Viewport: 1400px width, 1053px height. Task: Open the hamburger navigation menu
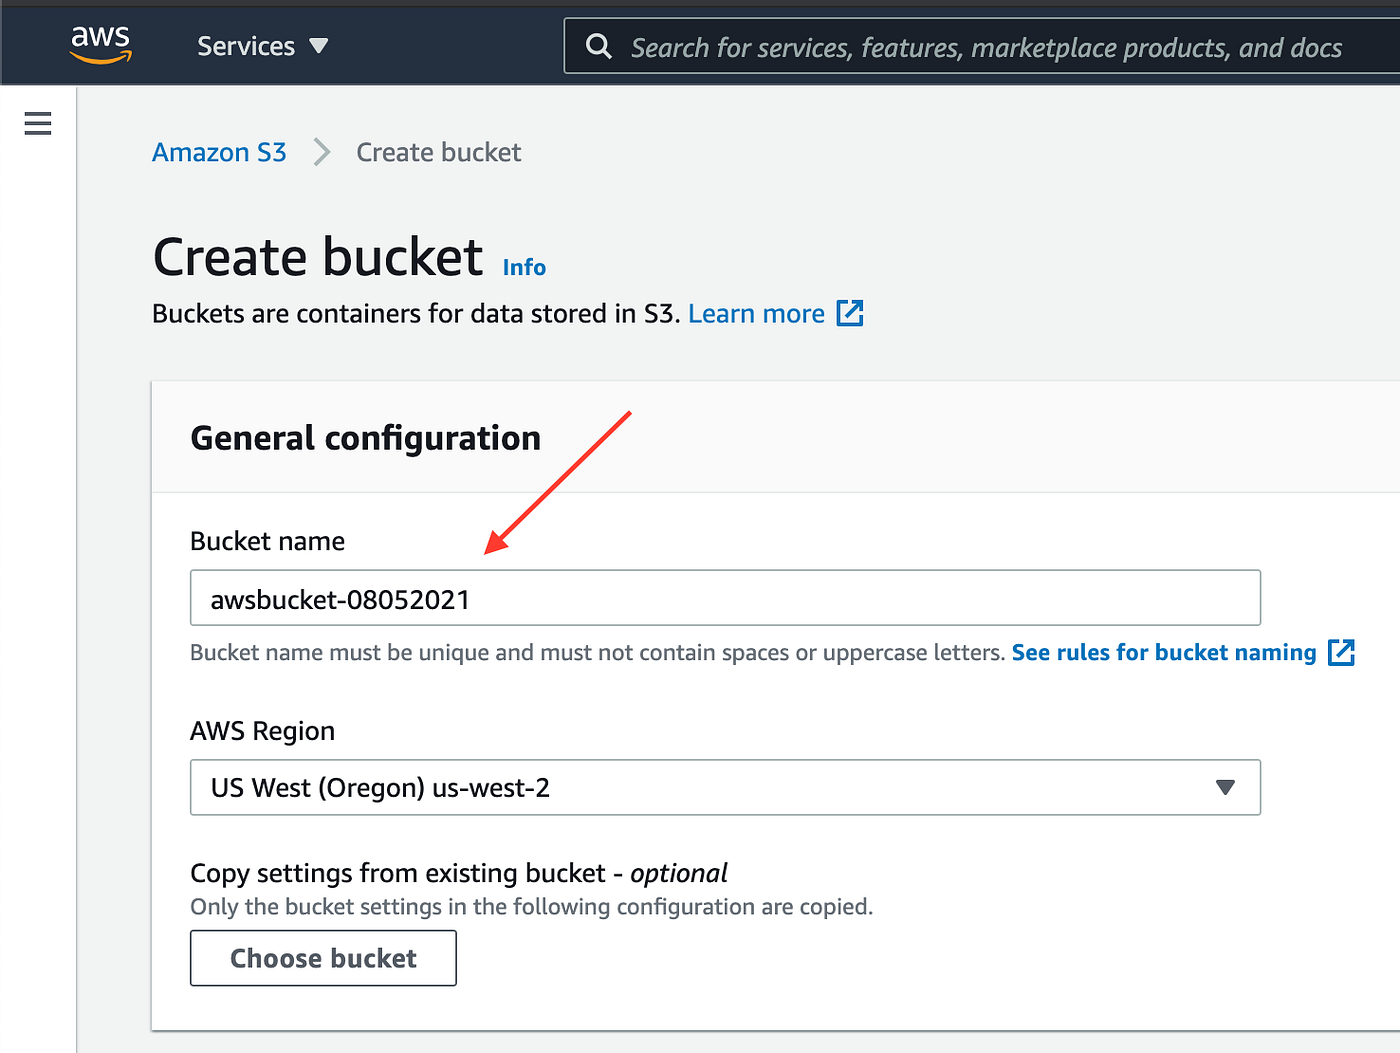pos(37,123)
